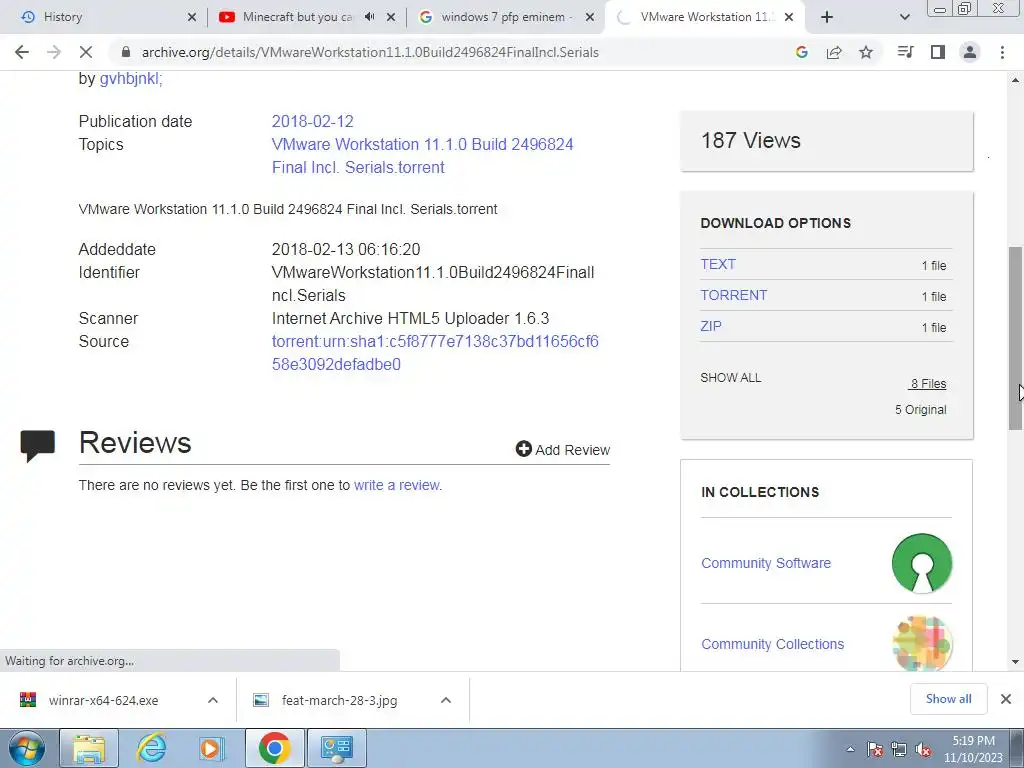Bookmark this page with the star icon
Viewport: 1024px width, 768px height.
(866, 52)
